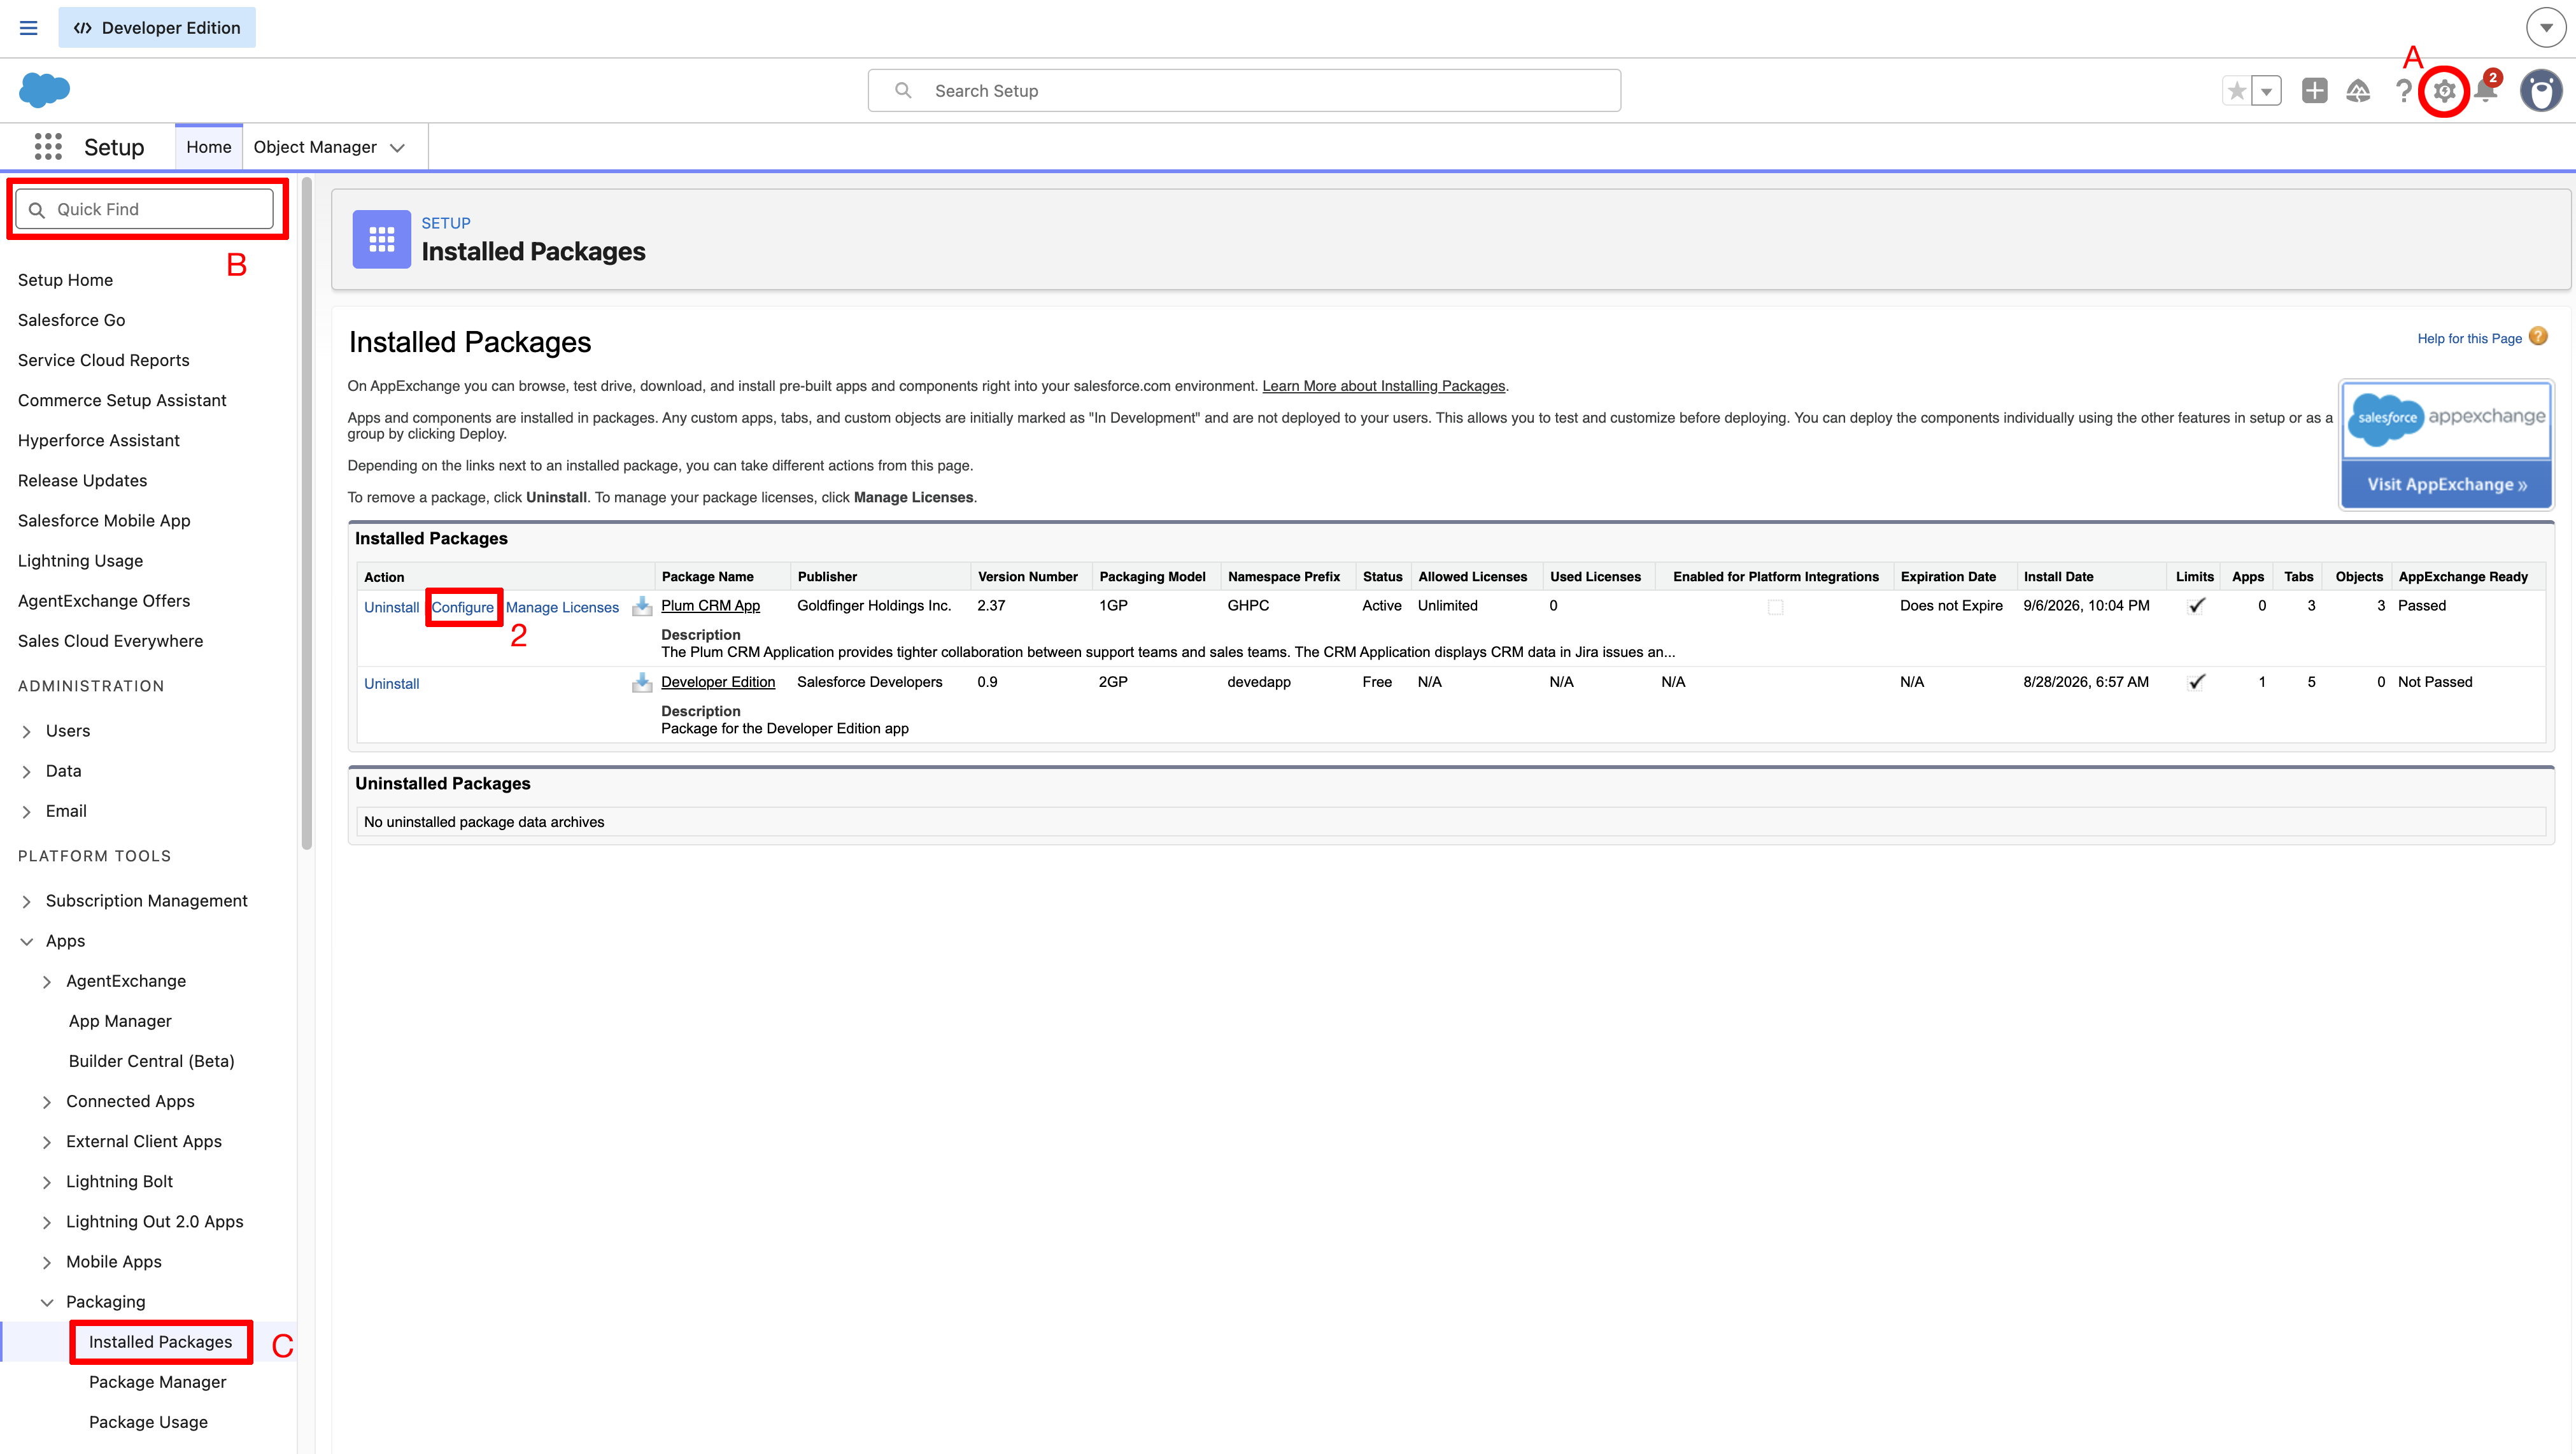This screenshot has height=1454, width=2576.
Task: Select Package Manager in the sidebar
Action: [157, 1382]
